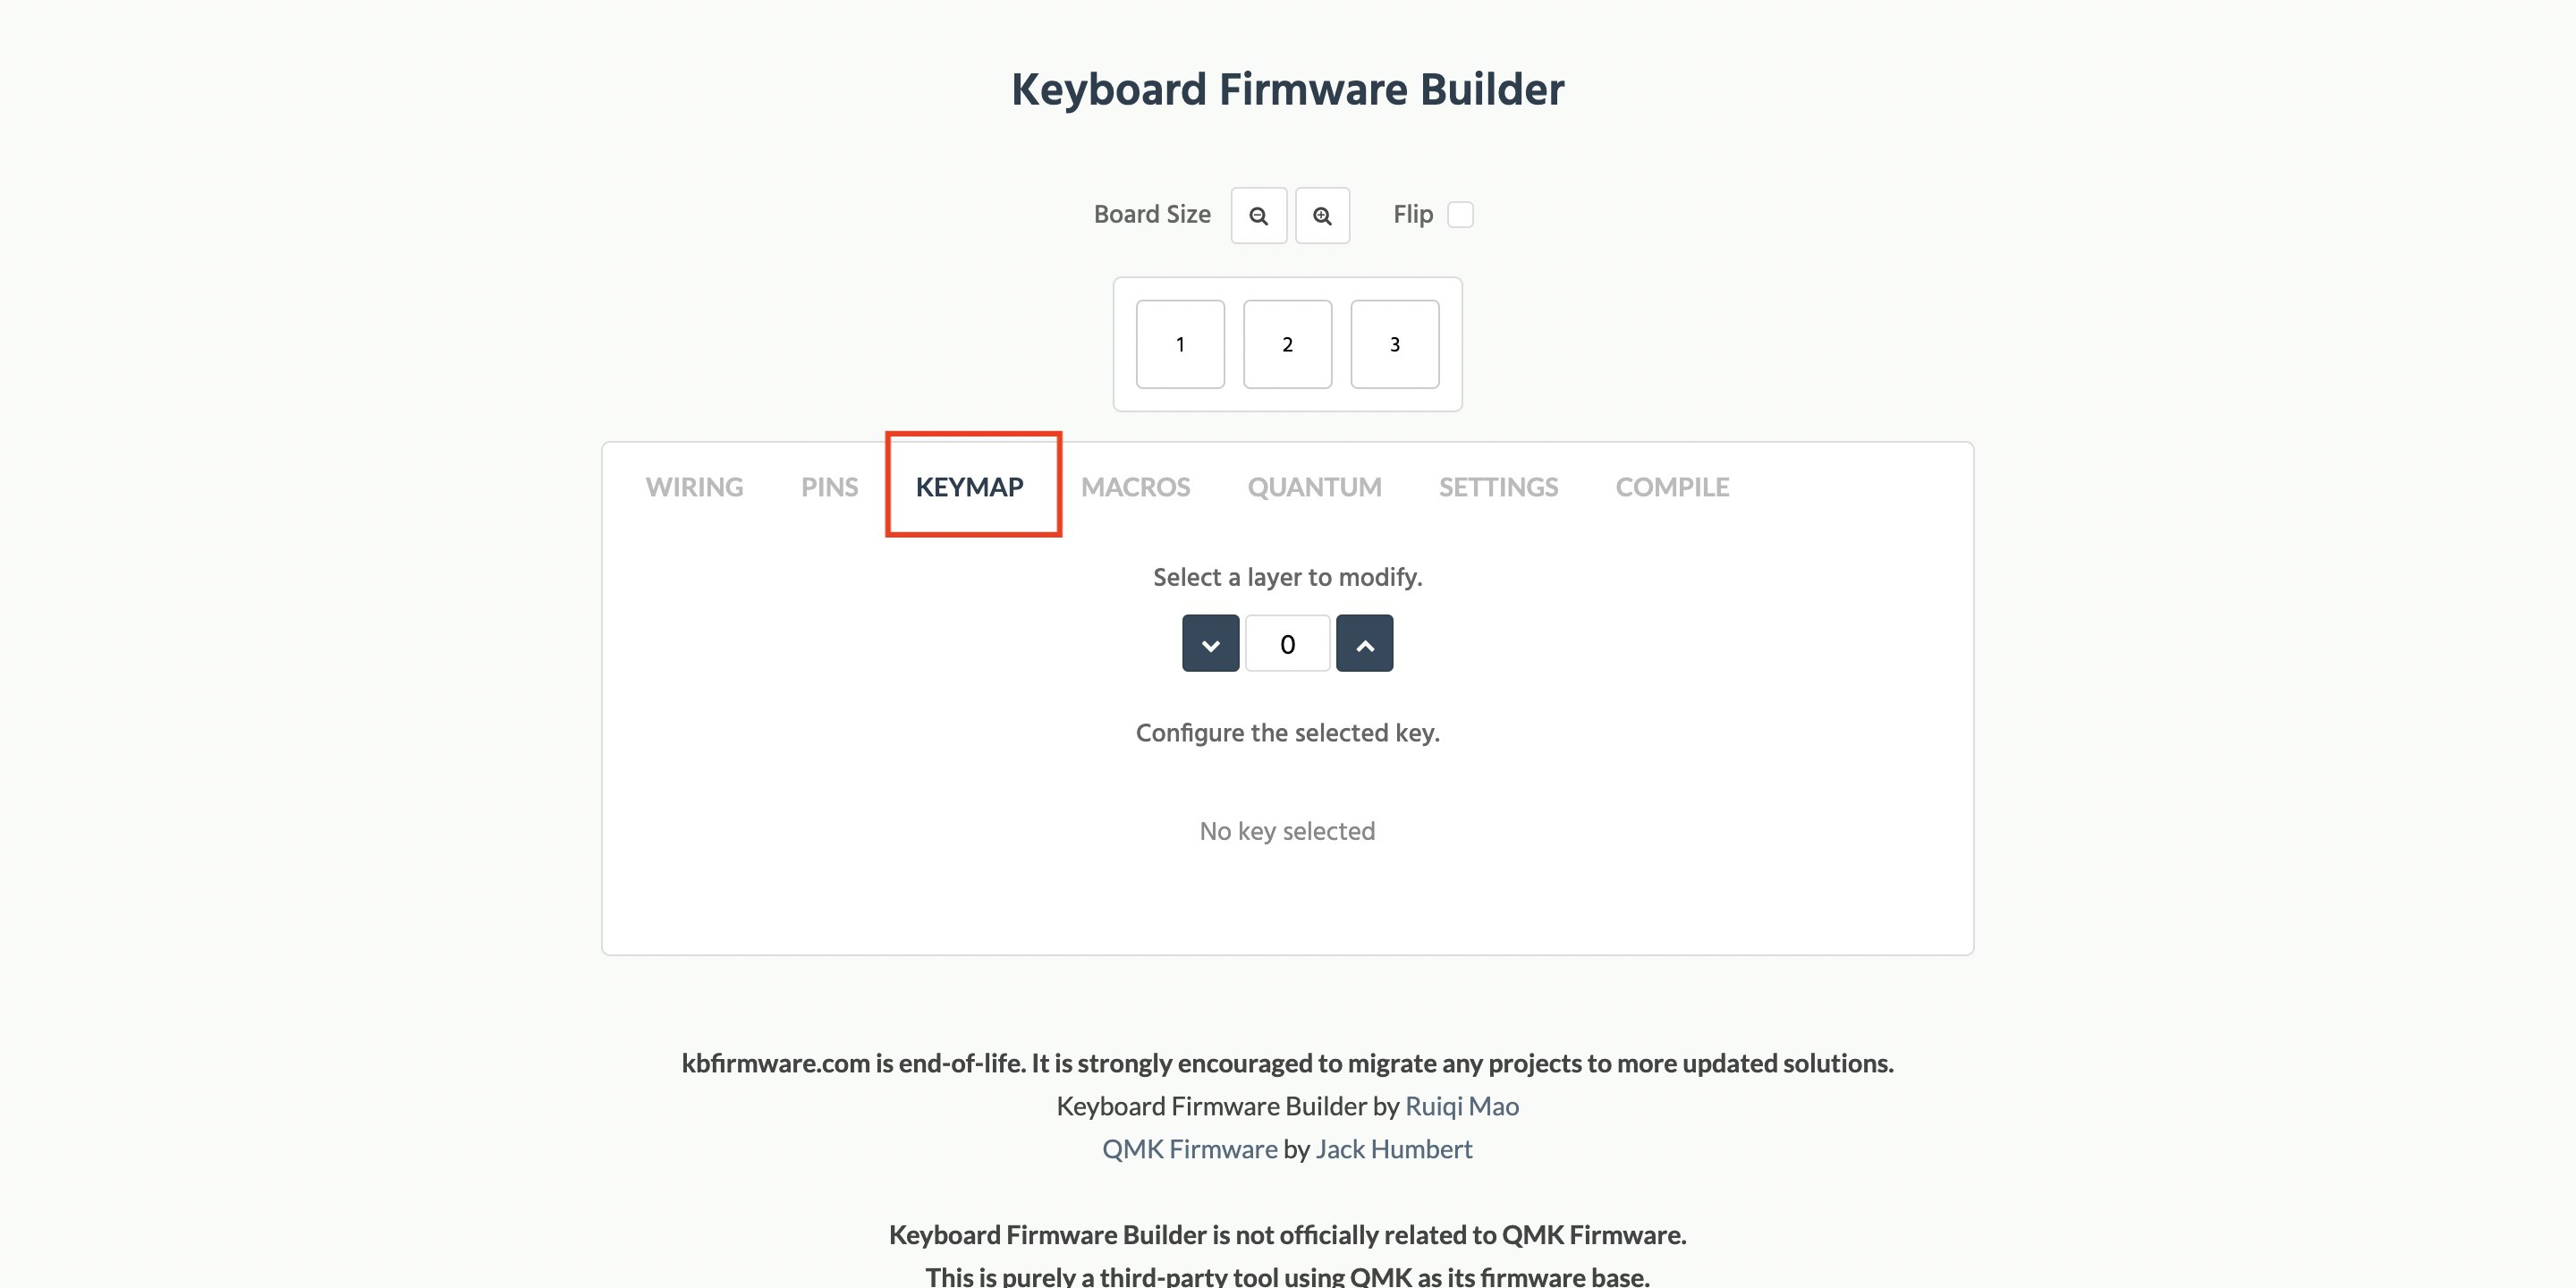
Task: Click the up chevron to raise the layer
Action: (1364, 643)
